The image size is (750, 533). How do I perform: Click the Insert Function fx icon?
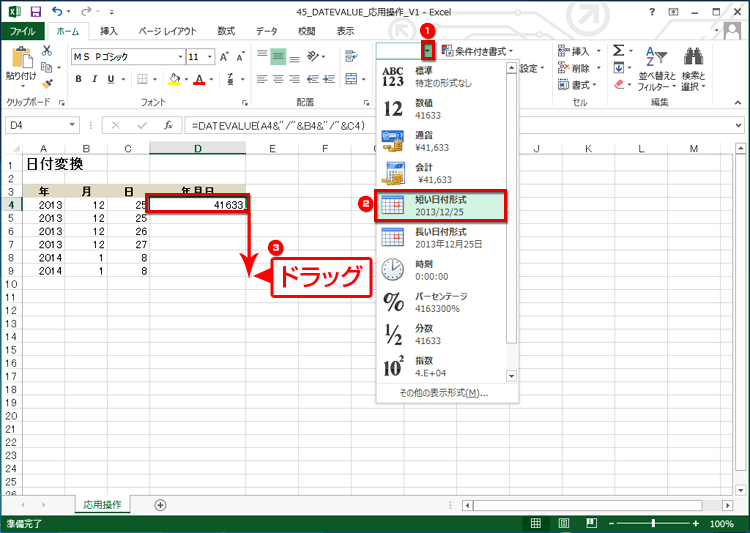(x=168, y=125)
